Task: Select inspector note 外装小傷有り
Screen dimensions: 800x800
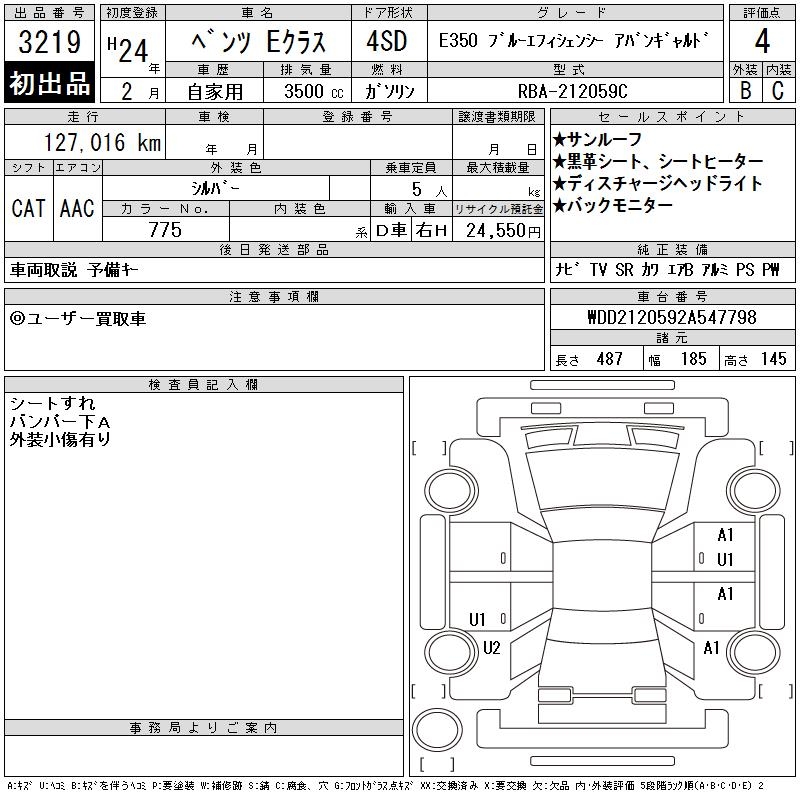Action: click(x=60, y=439)
